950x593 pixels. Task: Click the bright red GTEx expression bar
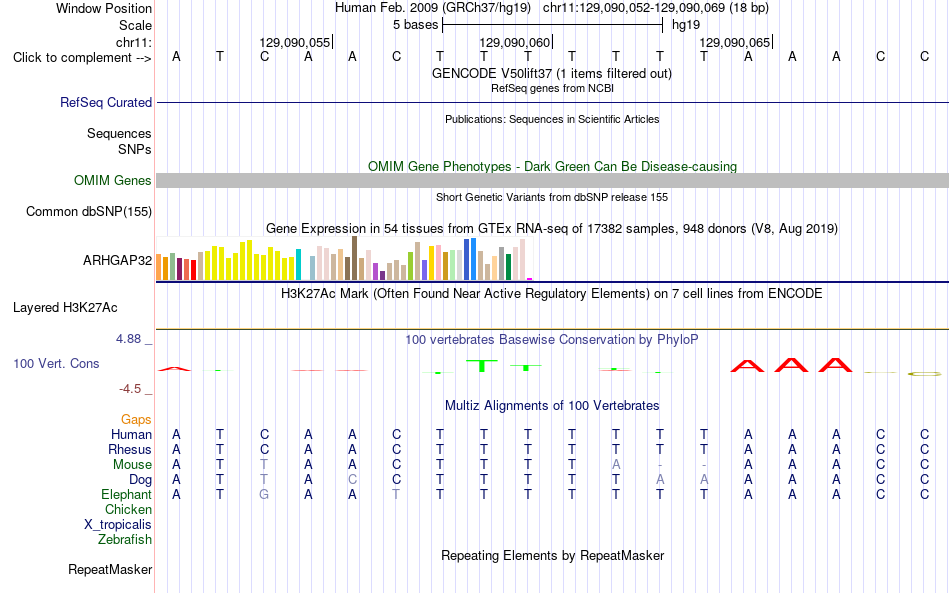click(x=193, y=270)
